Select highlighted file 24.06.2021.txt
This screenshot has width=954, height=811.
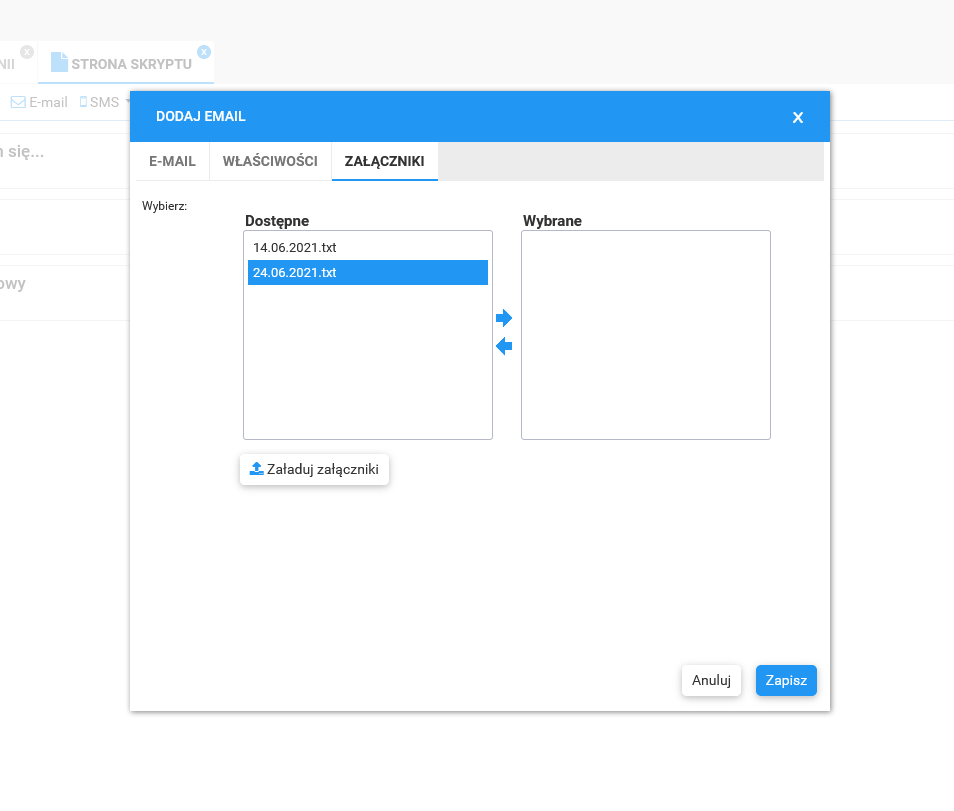[295, 272]
